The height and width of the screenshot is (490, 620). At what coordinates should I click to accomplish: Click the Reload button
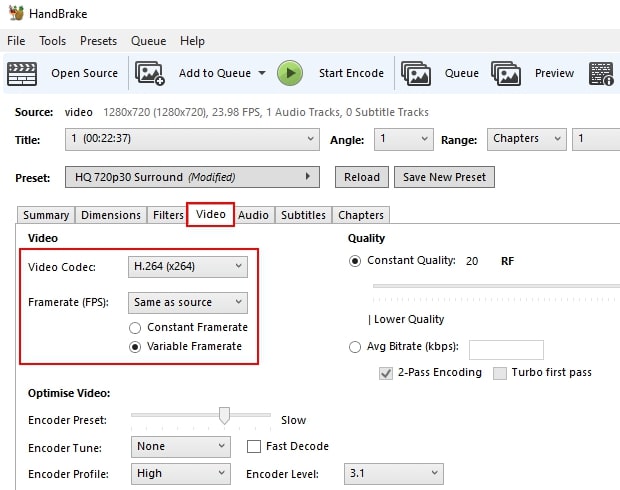(x=362, y=177)
